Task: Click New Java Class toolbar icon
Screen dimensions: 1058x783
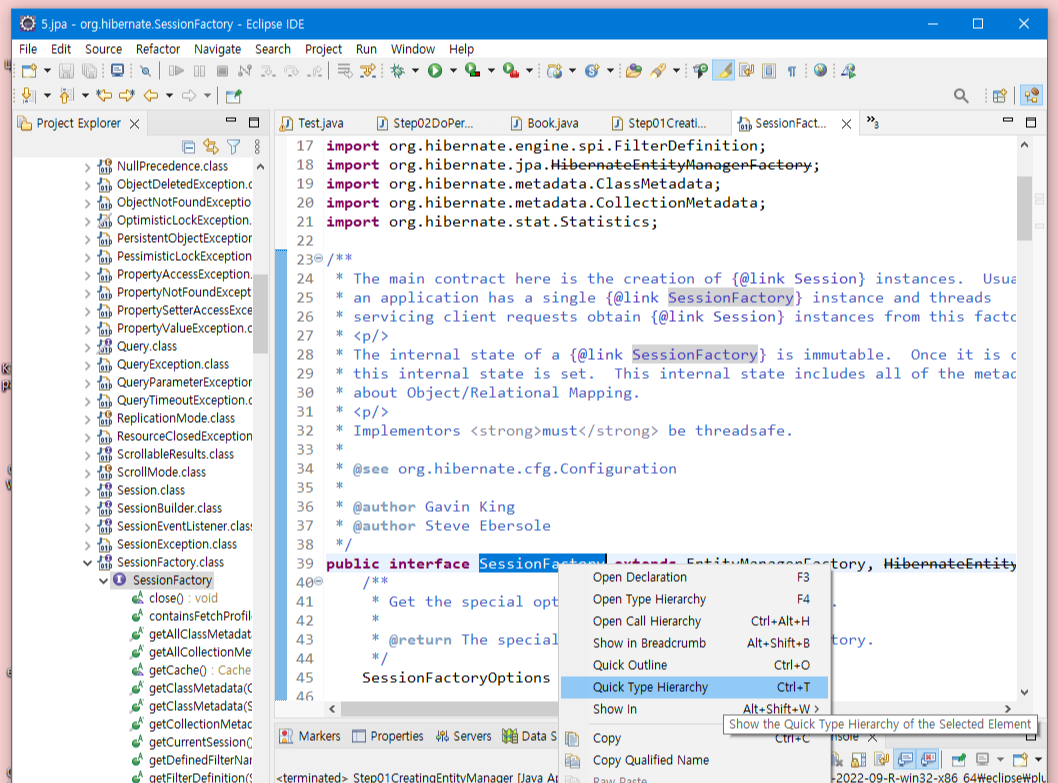Action: pos(592,71)
